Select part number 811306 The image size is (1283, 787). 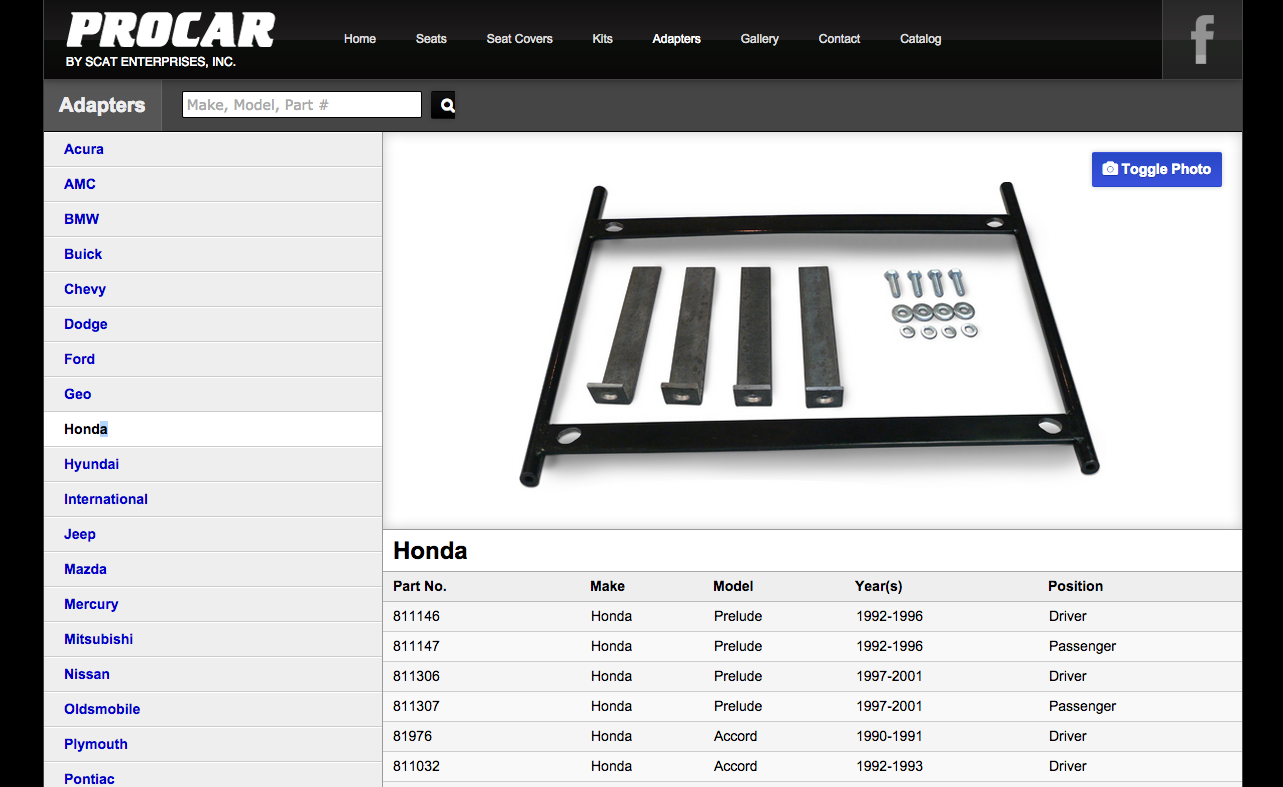pos(416,676)
